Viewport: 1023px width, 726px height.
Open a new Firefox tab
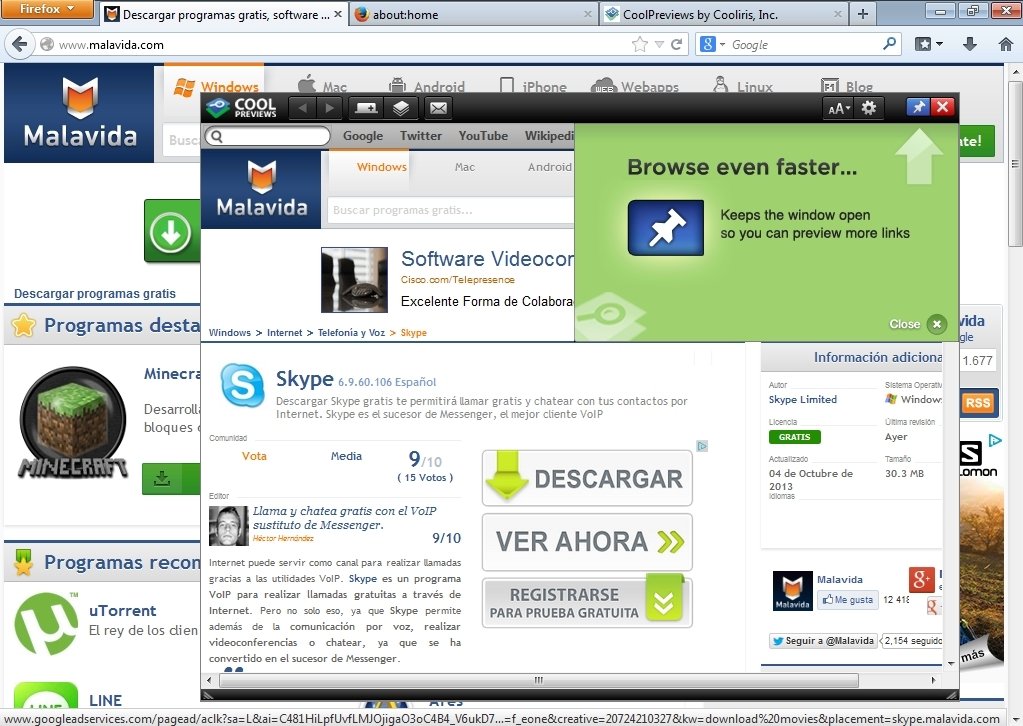(x=863, y=14)
